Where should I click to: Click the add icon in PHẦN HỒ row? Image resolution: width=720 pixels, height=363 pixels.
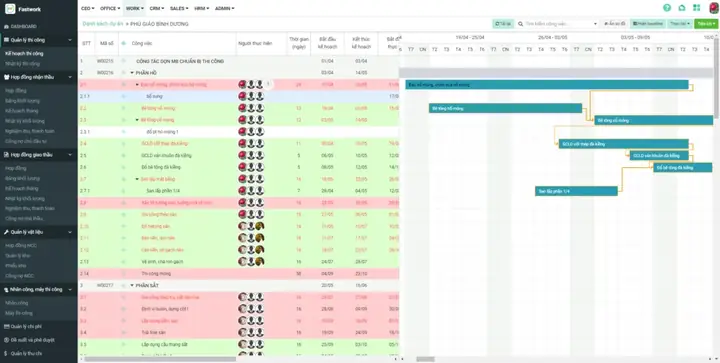[x=123, y=73]
